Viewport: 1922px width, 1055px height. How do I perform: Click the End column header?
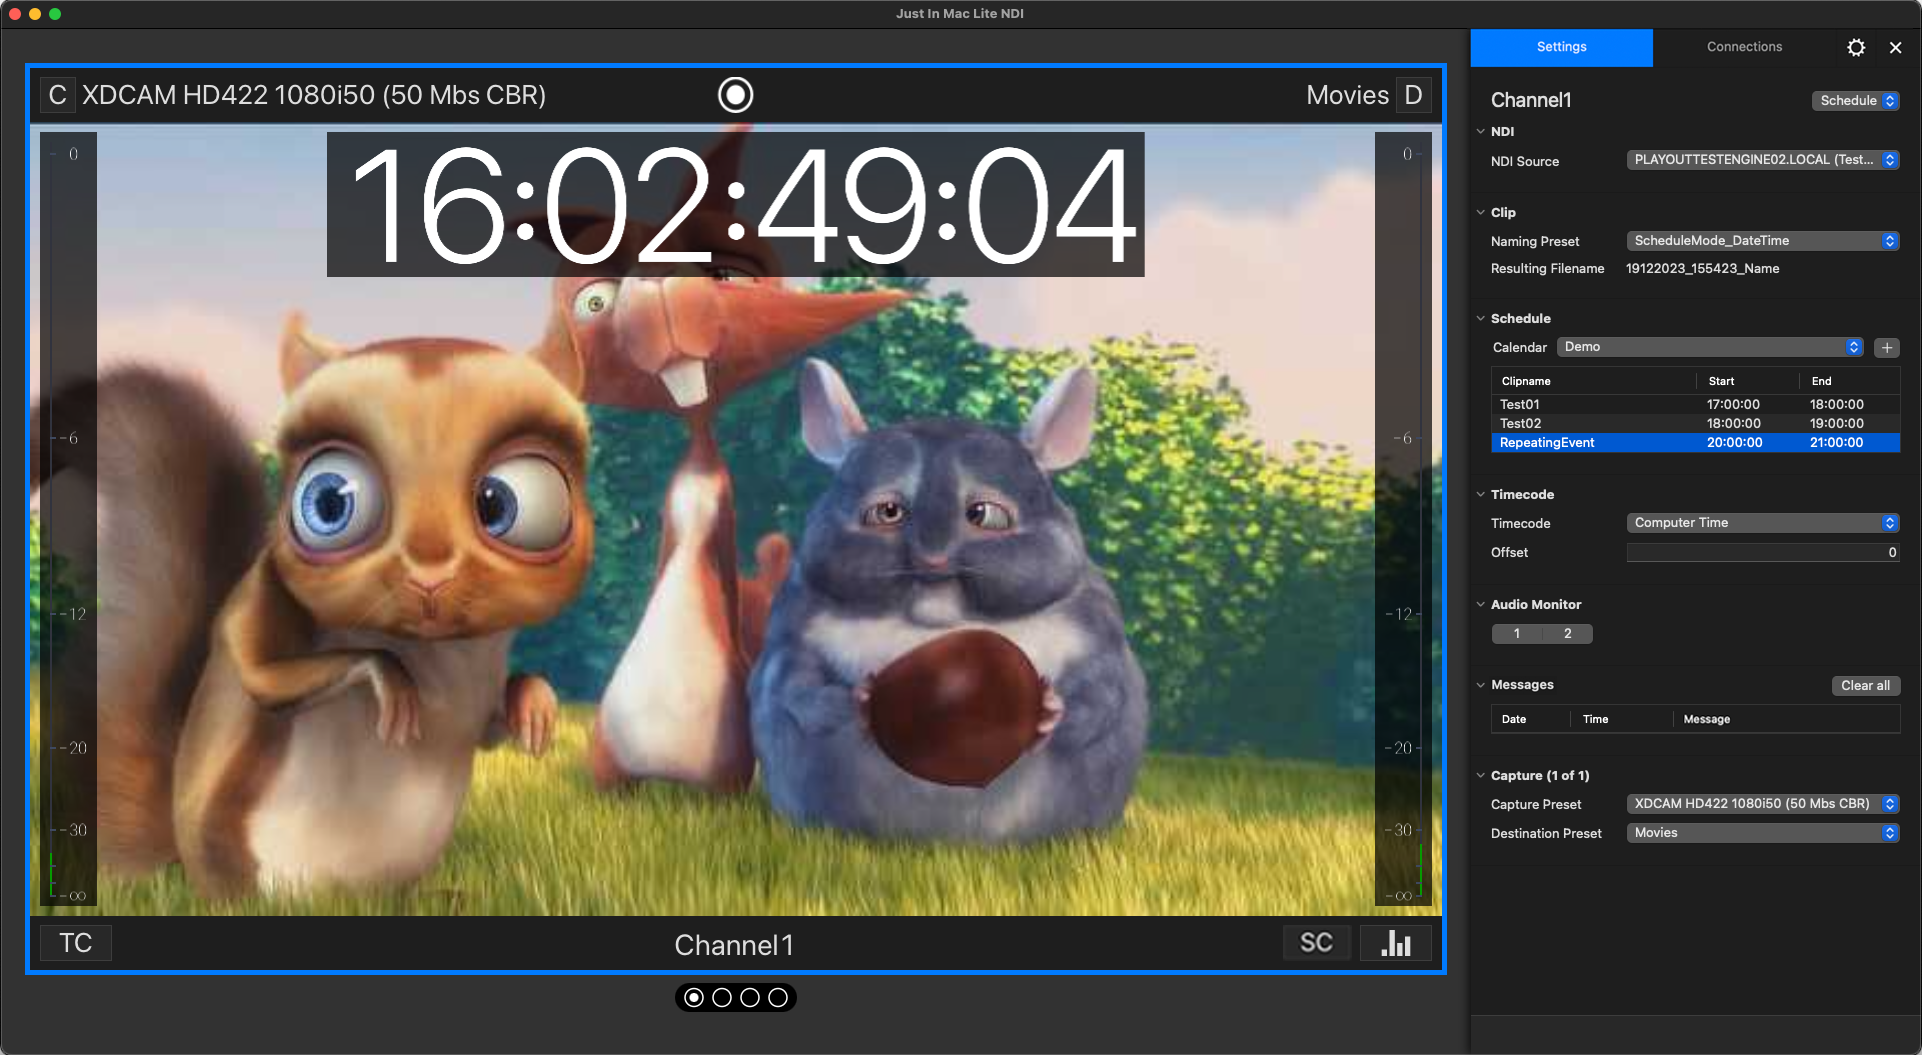tap(1849, 381)
